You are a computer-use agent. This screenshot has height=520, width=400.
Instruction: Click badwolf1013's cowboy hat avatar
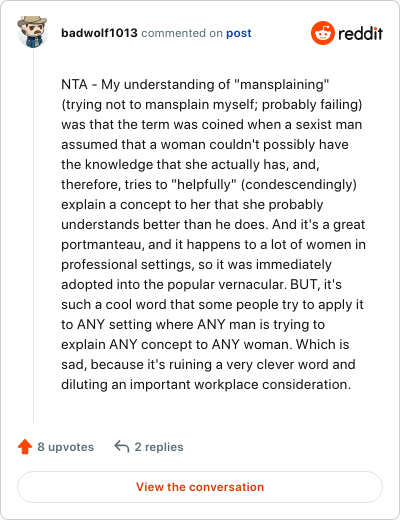[32, 32]
